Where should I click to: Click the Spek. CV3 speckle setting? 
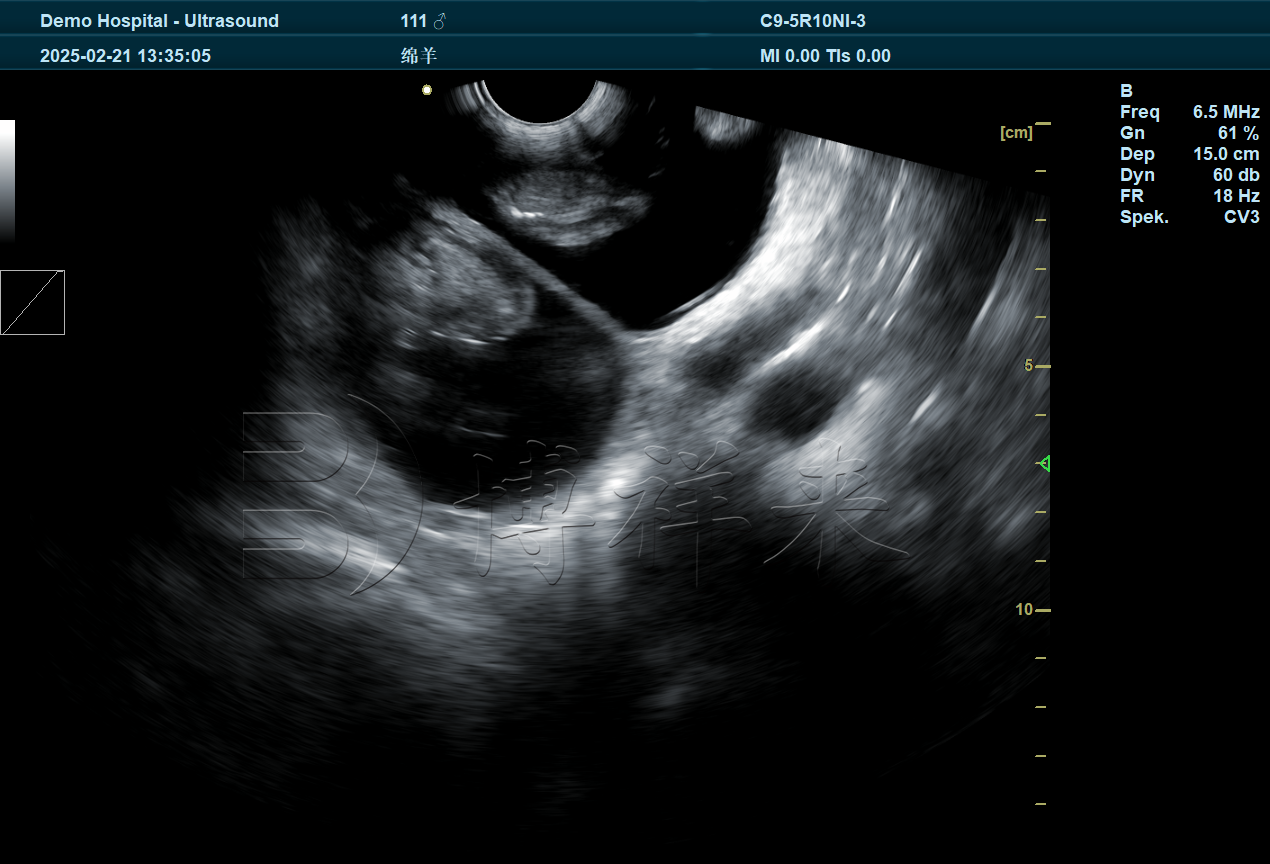point(1189,217)
